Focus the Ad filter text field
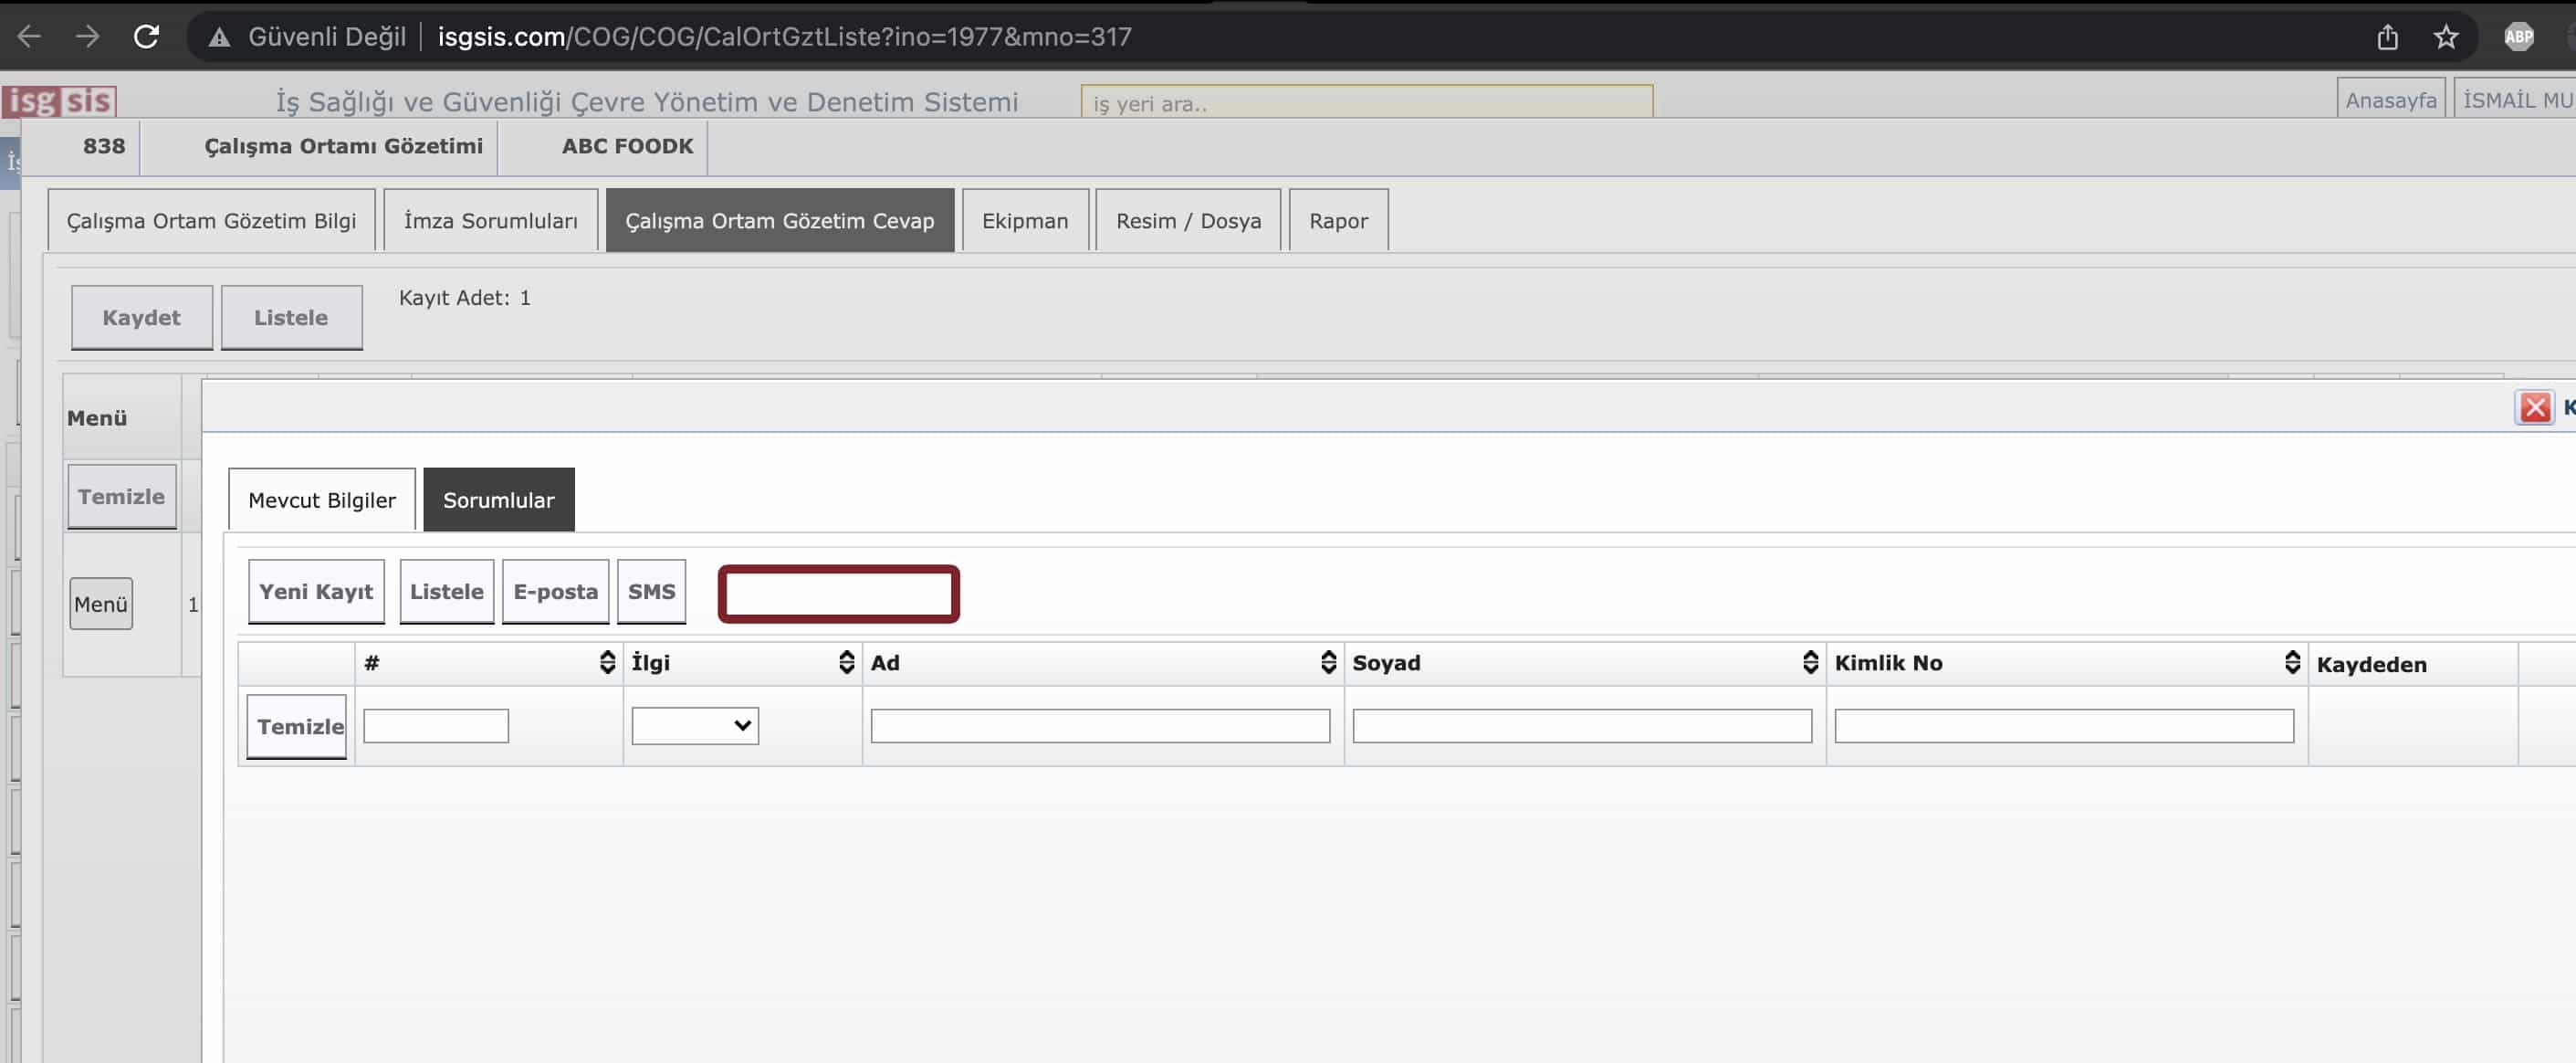The width and height of the screenshot is (2576, 1063). point(1099,726)
